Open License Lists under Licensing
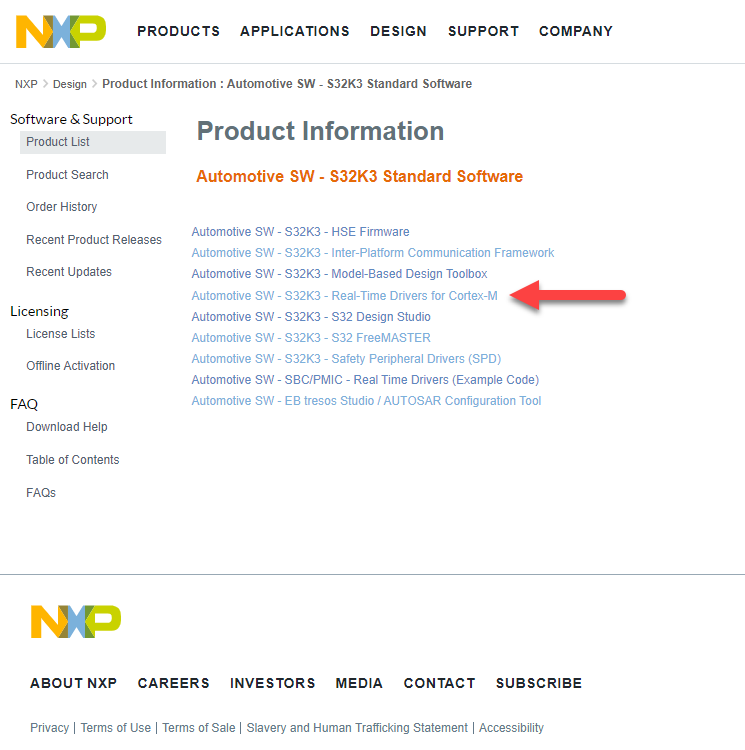 61,334
